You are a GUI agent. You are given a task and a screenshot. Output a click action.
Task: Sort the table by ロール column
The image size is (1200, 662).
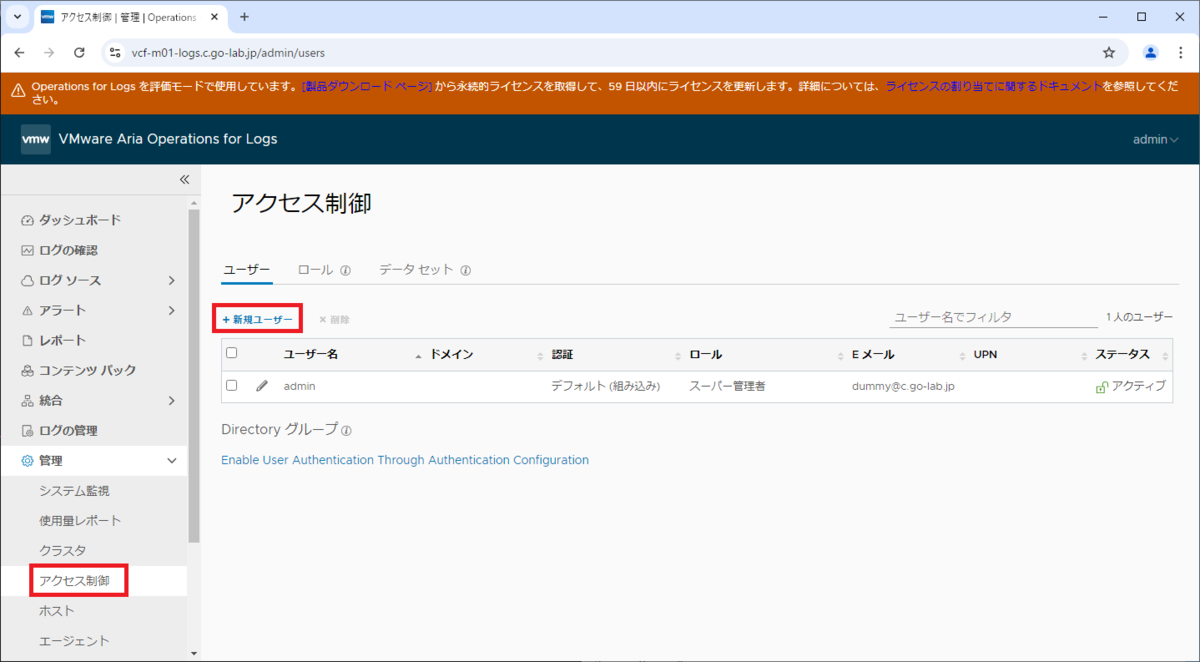point(705,354)
